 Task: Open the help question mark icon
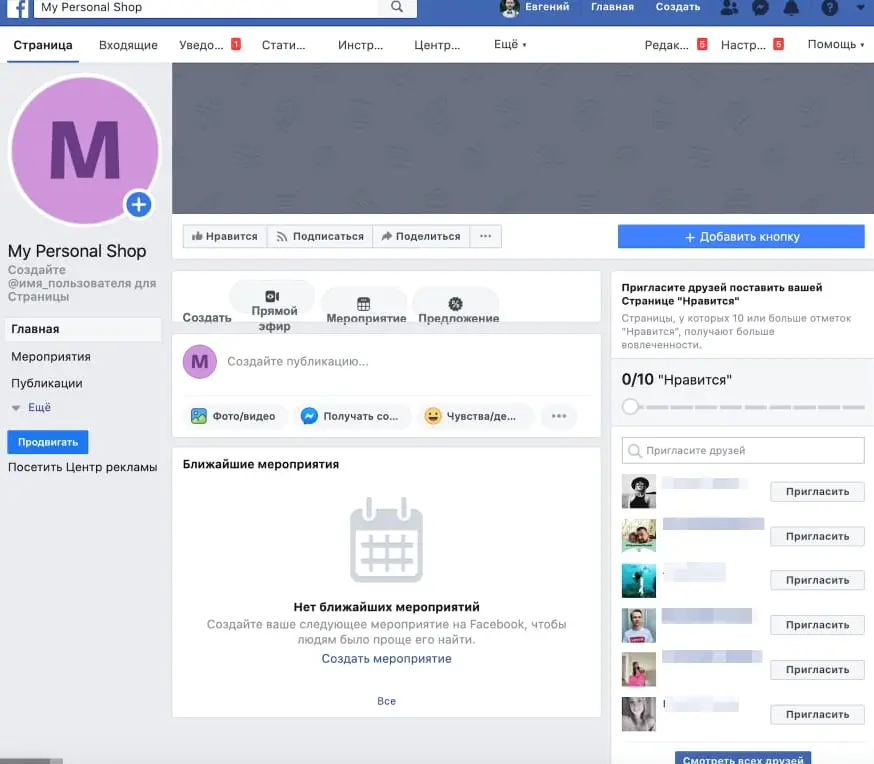tap(829, 7)
